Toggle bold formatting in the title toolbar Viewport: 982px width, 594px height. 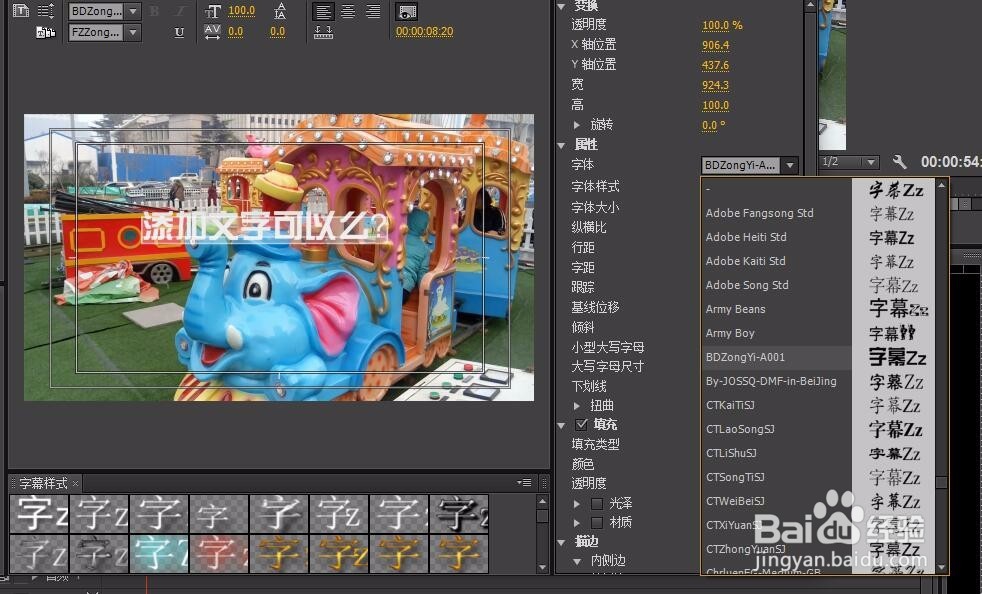[x=154, y=11]
